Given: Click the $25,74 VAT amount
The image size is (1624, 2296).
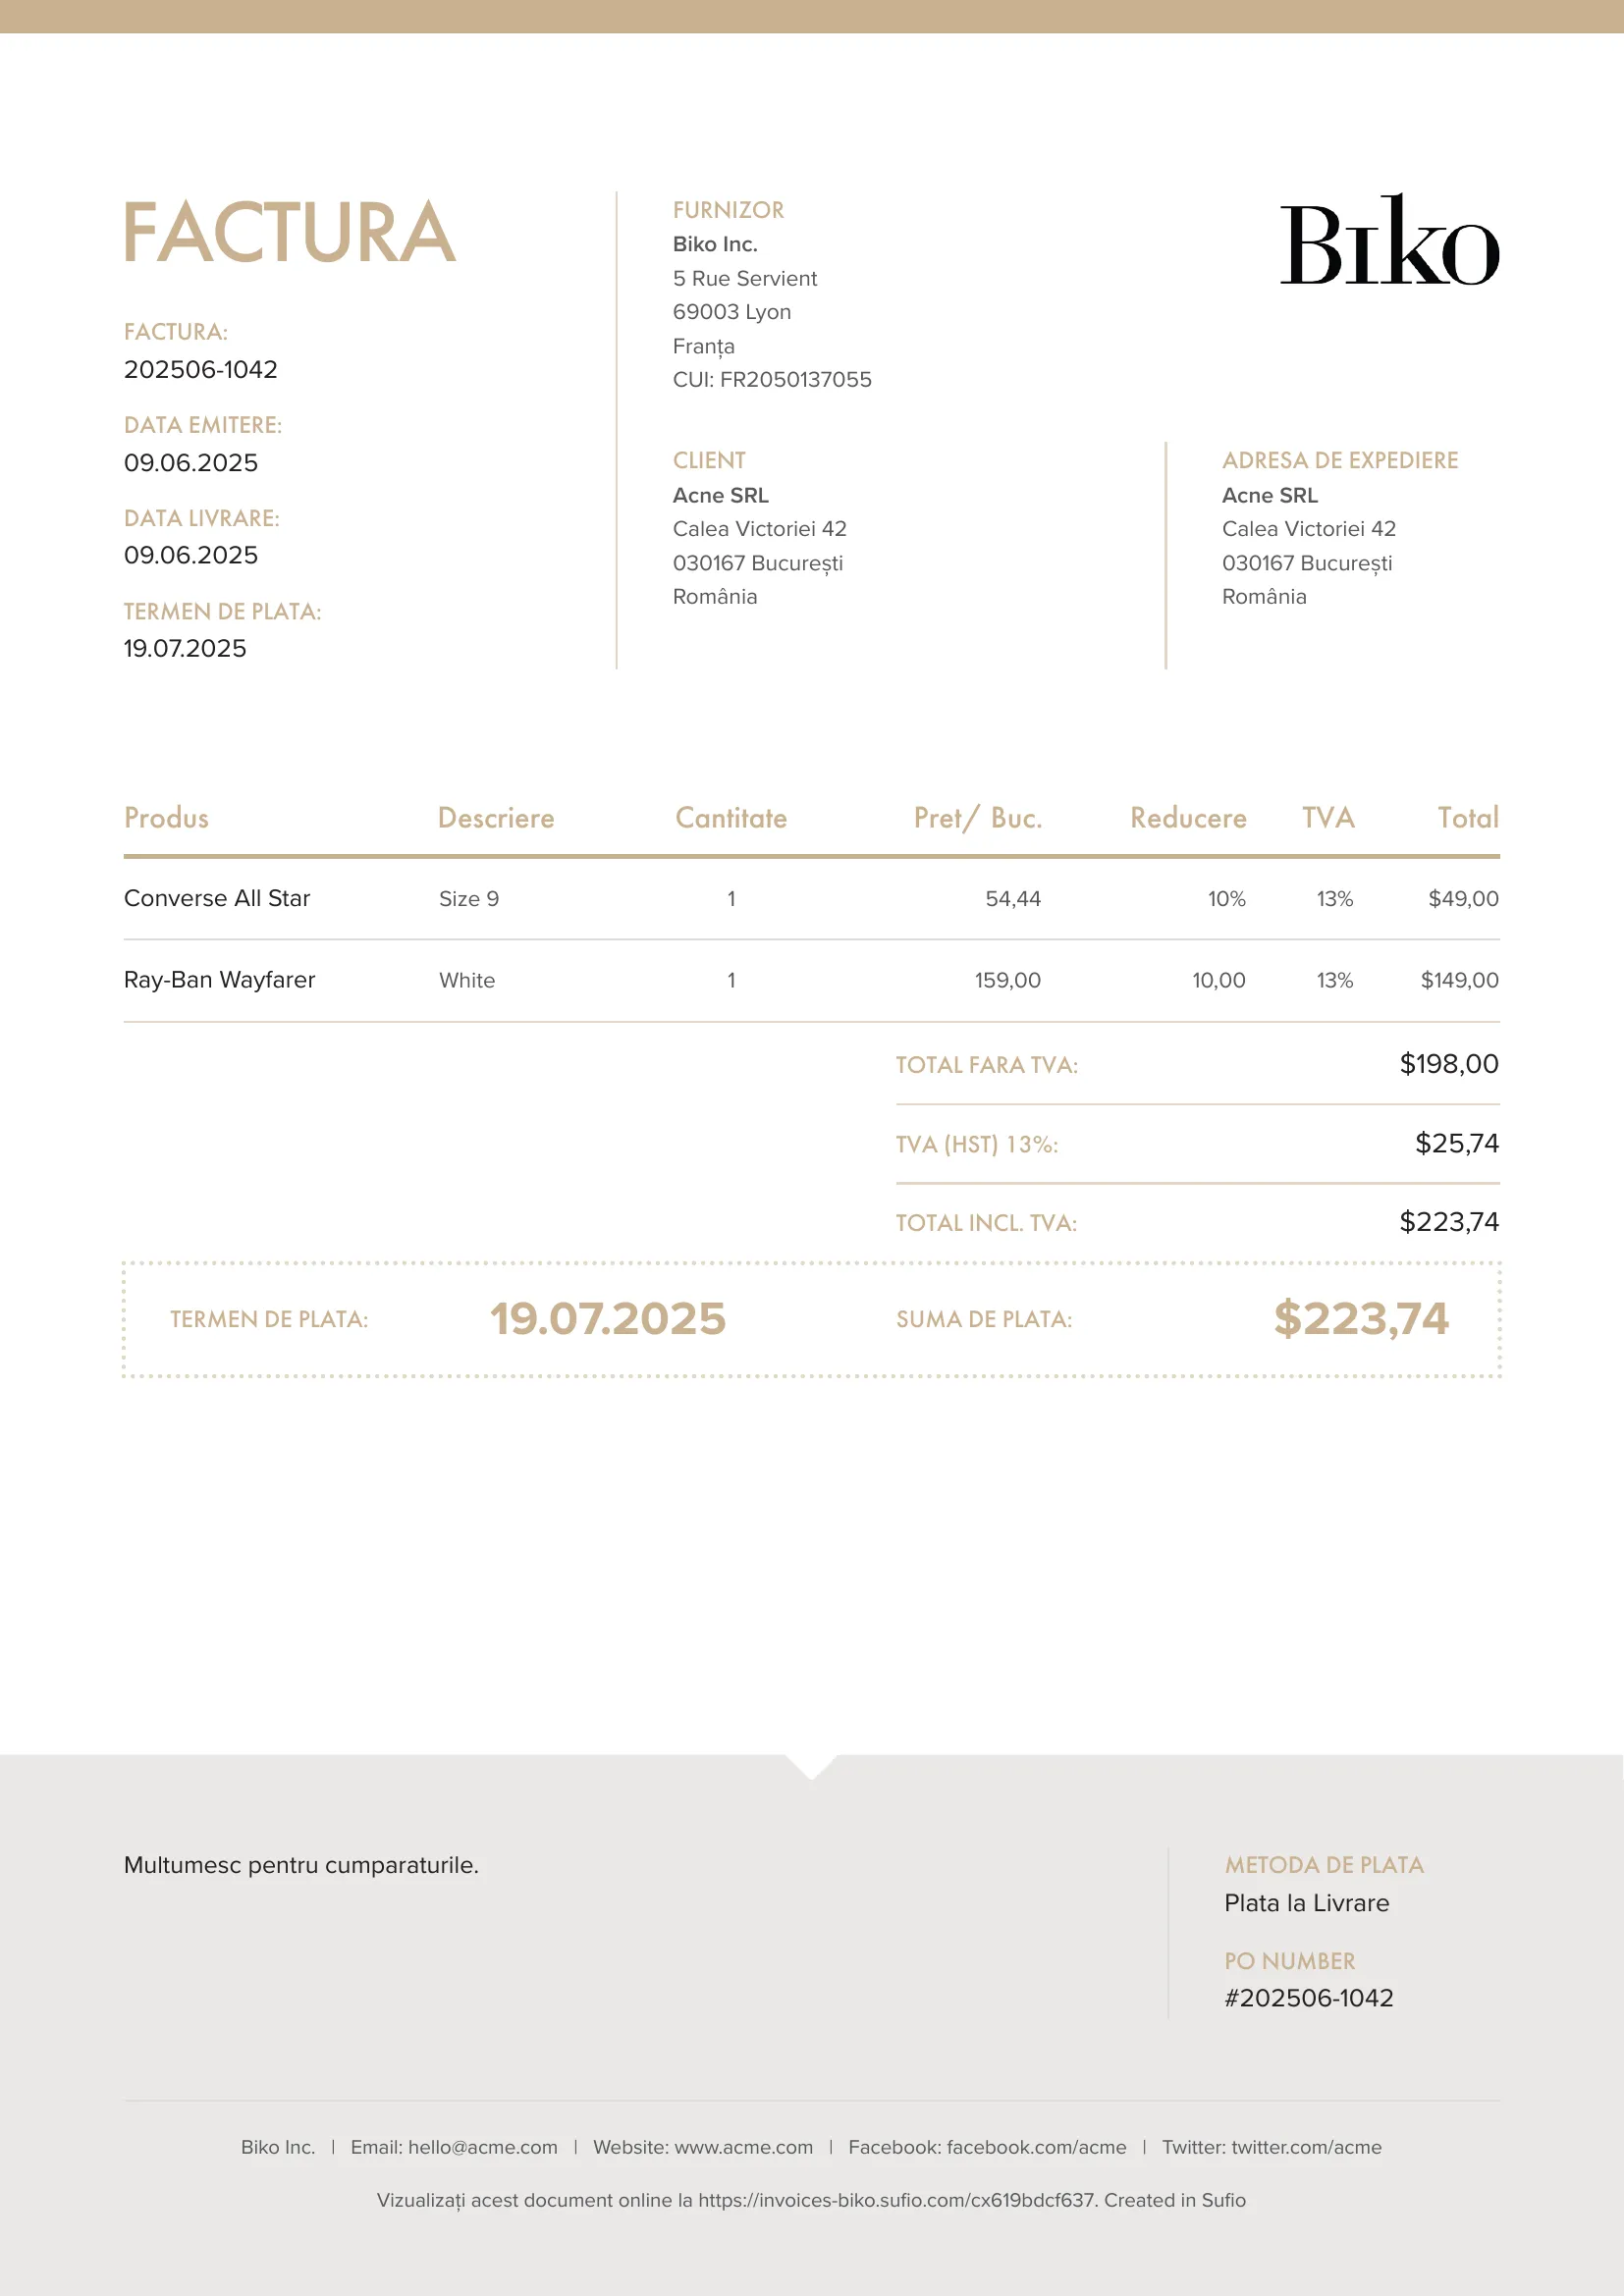Looking at the screenshot, I should pyautogui.click(x=1457, y=1143).
